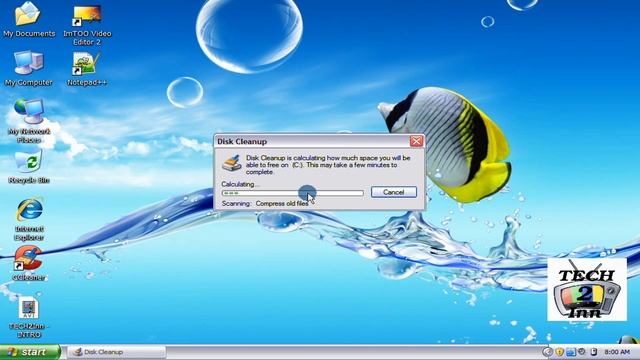The height and width of the screenshot is (360, 640).
Task: Click the Disk Cleanup broom icon in dialog
Action: click(x=231, y=162)
